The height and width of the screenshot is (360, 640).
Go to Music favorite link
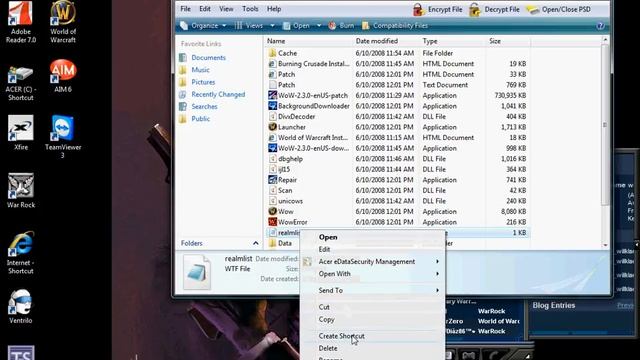pyautogui.click(x=200, y=70)
